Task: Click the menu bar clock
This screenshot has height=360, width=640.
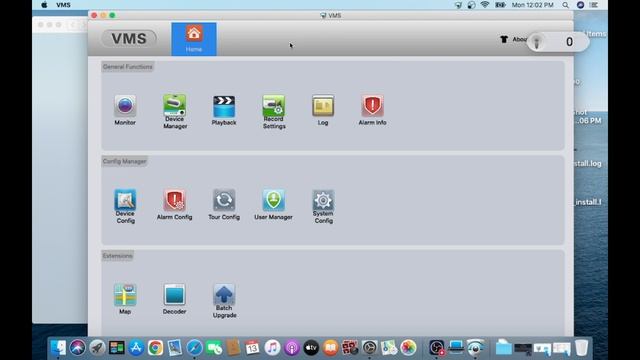Action: coord(533,5)
